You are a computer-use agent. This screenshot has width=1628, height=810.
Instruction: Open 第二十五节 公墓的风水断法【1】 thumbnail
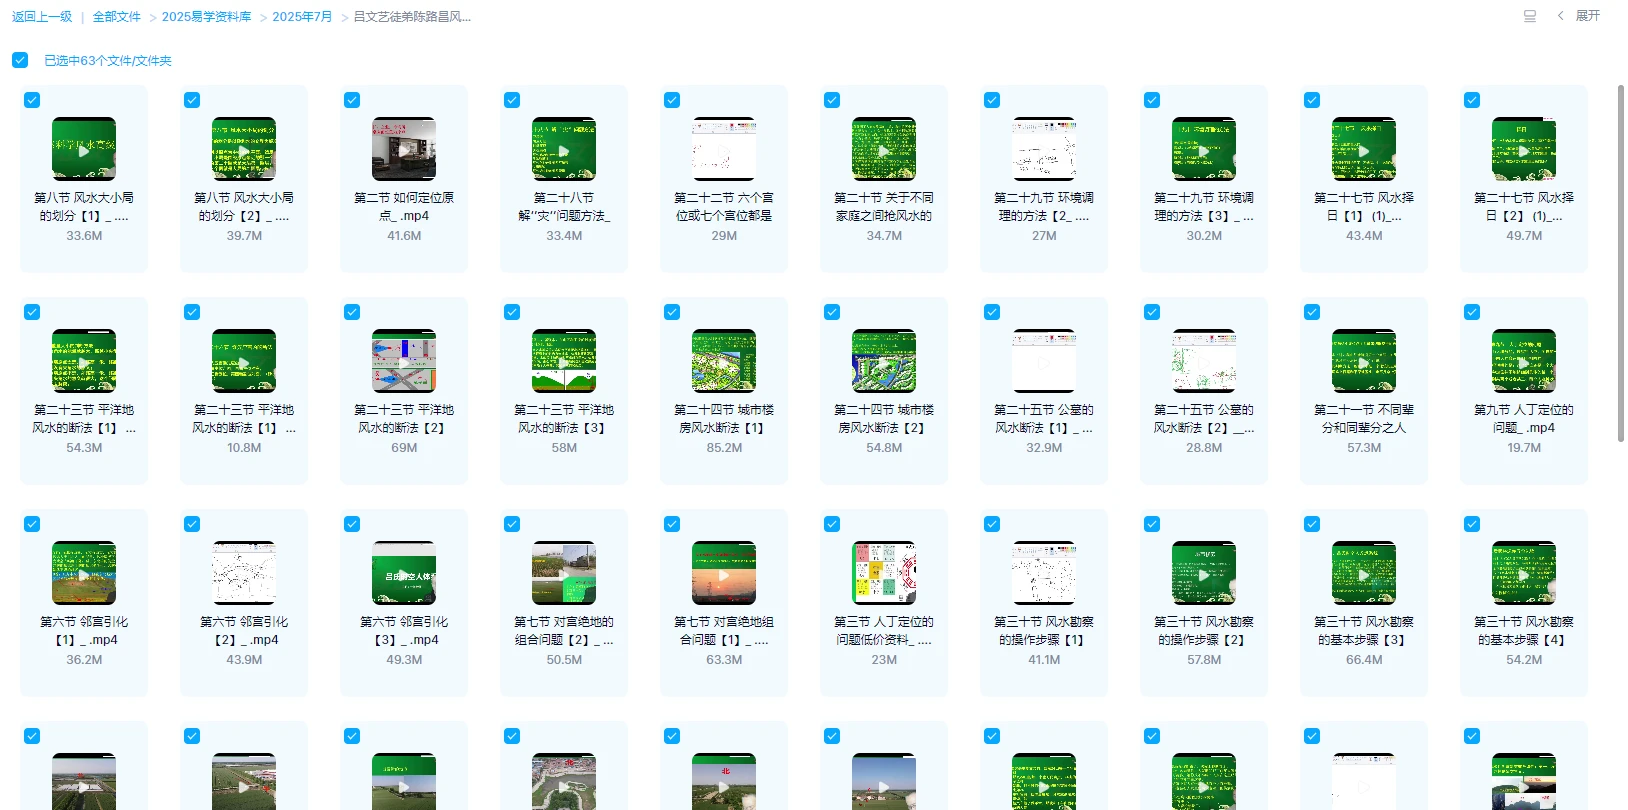coord(1044,361)
